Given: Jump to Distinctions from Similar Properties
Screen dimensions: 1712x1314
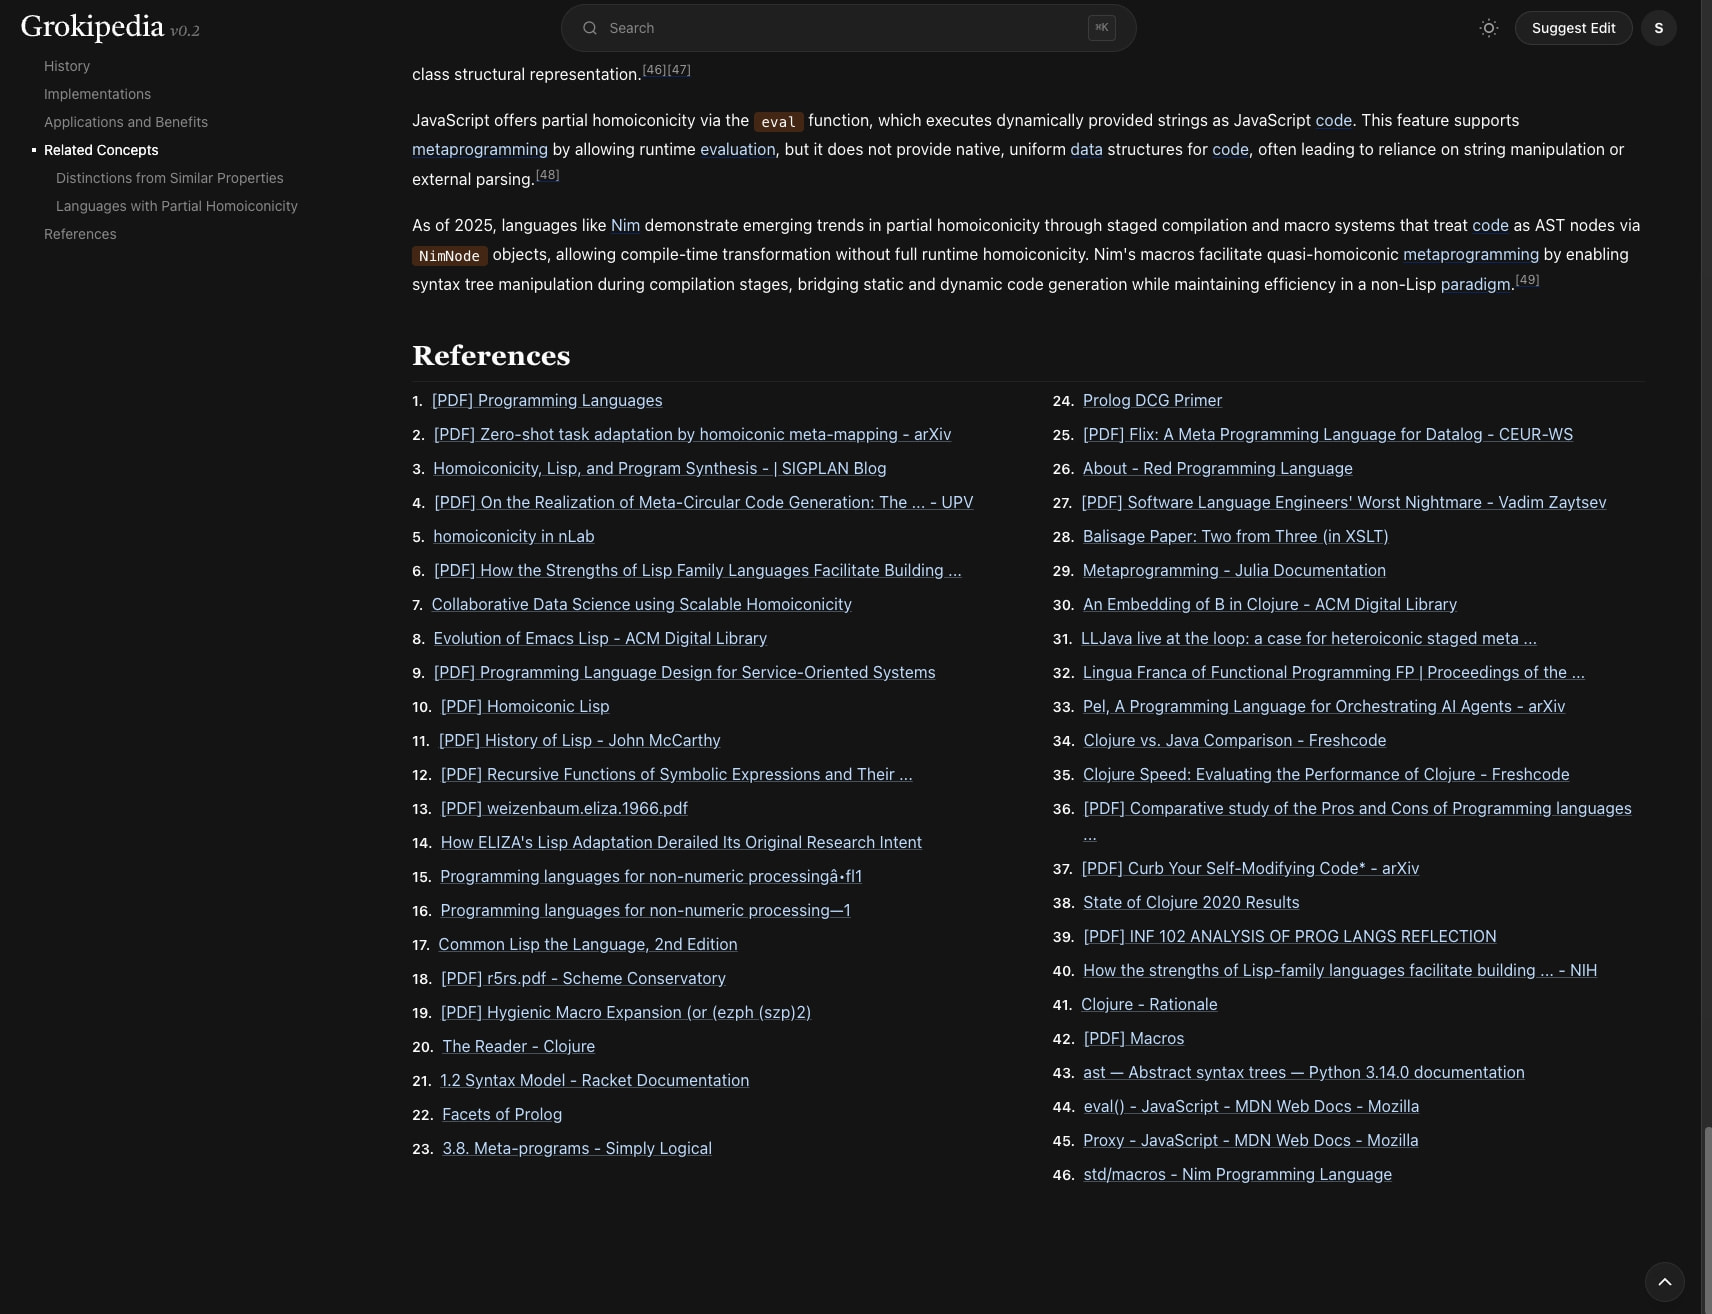Looking at the screenshot, I should [170, 178].
